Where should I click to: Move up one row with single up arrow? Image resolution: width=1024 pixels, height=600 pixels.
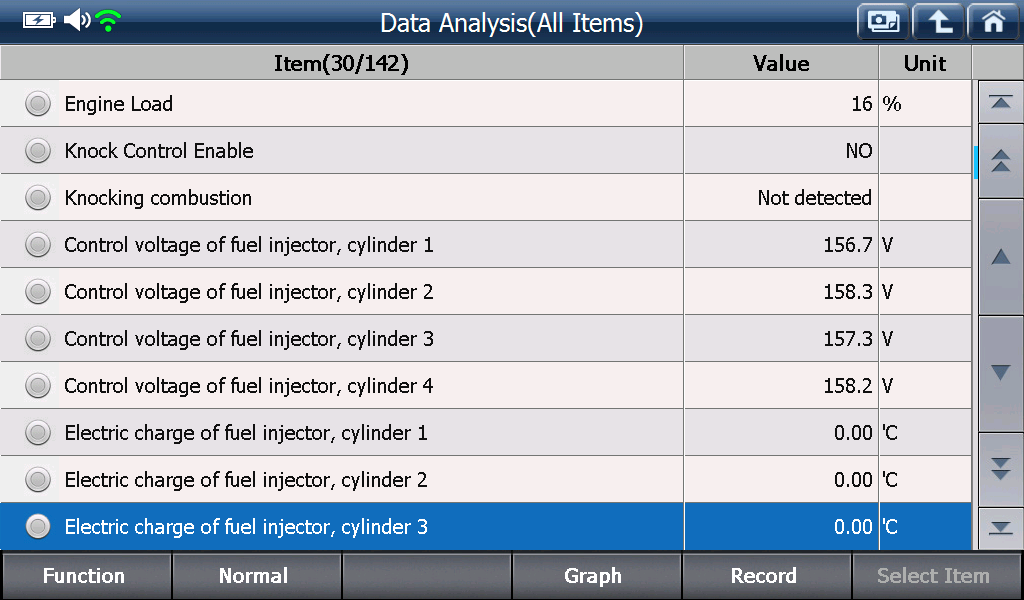(x=1000, y=257)
